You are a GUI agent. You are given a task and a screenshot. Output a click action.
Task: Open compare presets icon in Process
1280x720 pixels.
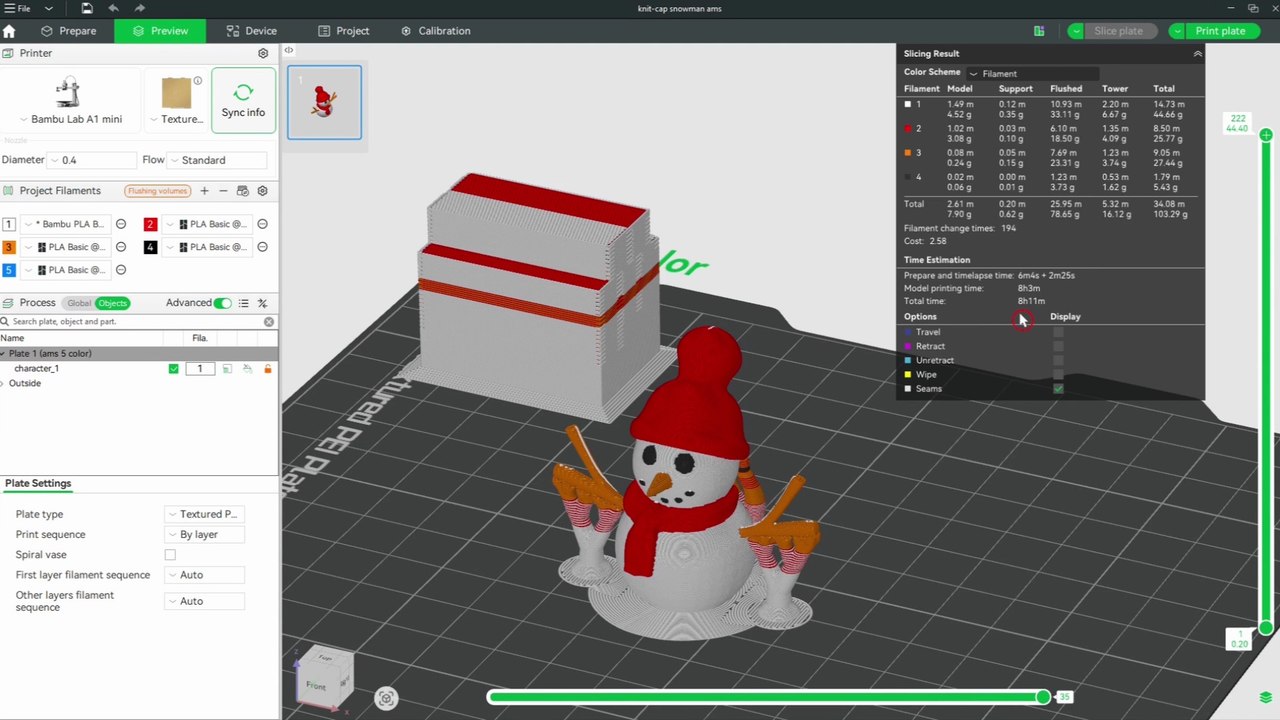pyautogui.click(x=263, y=303)
